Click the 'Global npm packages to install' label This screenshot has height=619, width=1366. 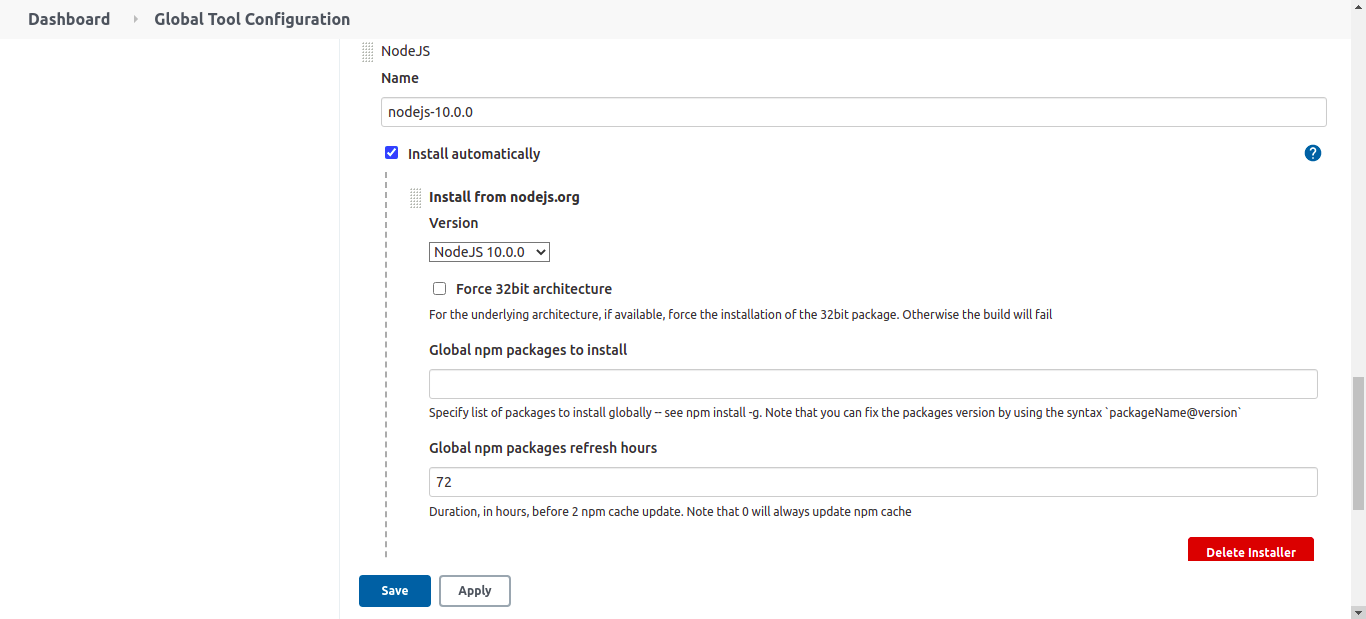[x=528, y=350]
